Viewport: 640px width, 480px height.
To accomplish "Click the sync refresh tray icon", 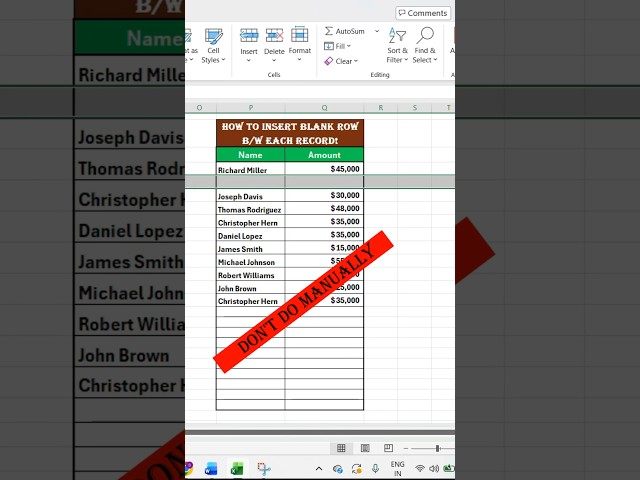I will point(356,469).
